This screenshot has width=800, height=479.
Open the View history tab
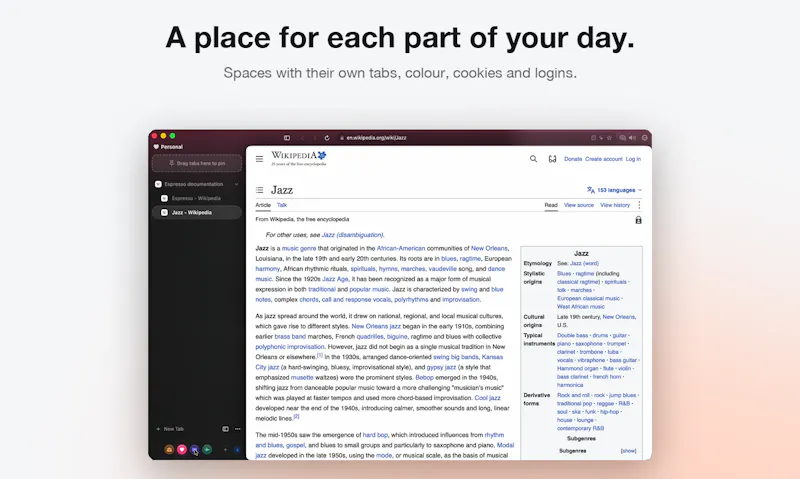[615, 205]
